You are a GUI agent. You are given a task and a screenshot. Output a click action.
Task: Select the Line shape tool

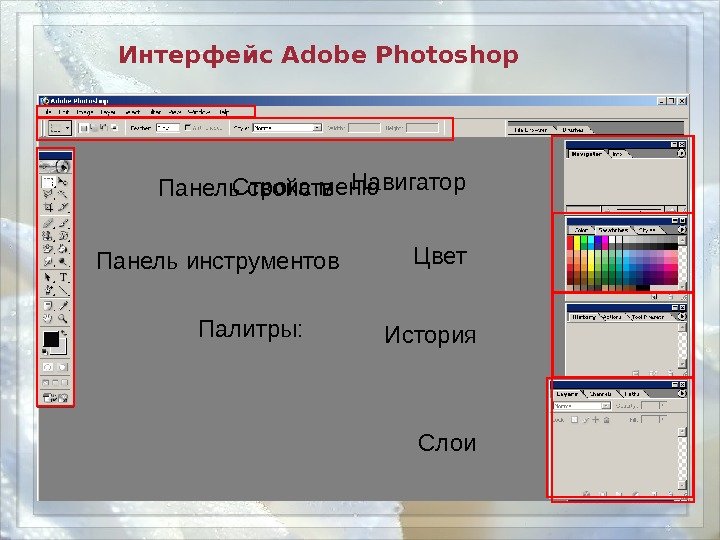pos(63,290)
